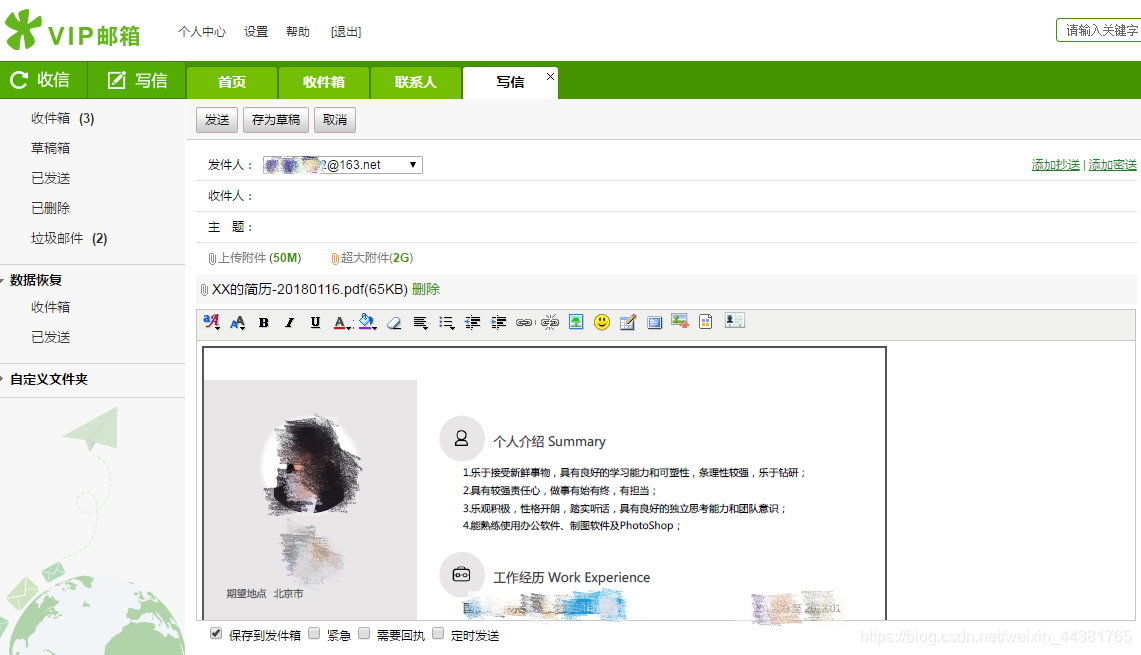The width and height of the screenshot is (1141, 655).
Task: Switch to the 首页 tab
Action: [232, 82]
